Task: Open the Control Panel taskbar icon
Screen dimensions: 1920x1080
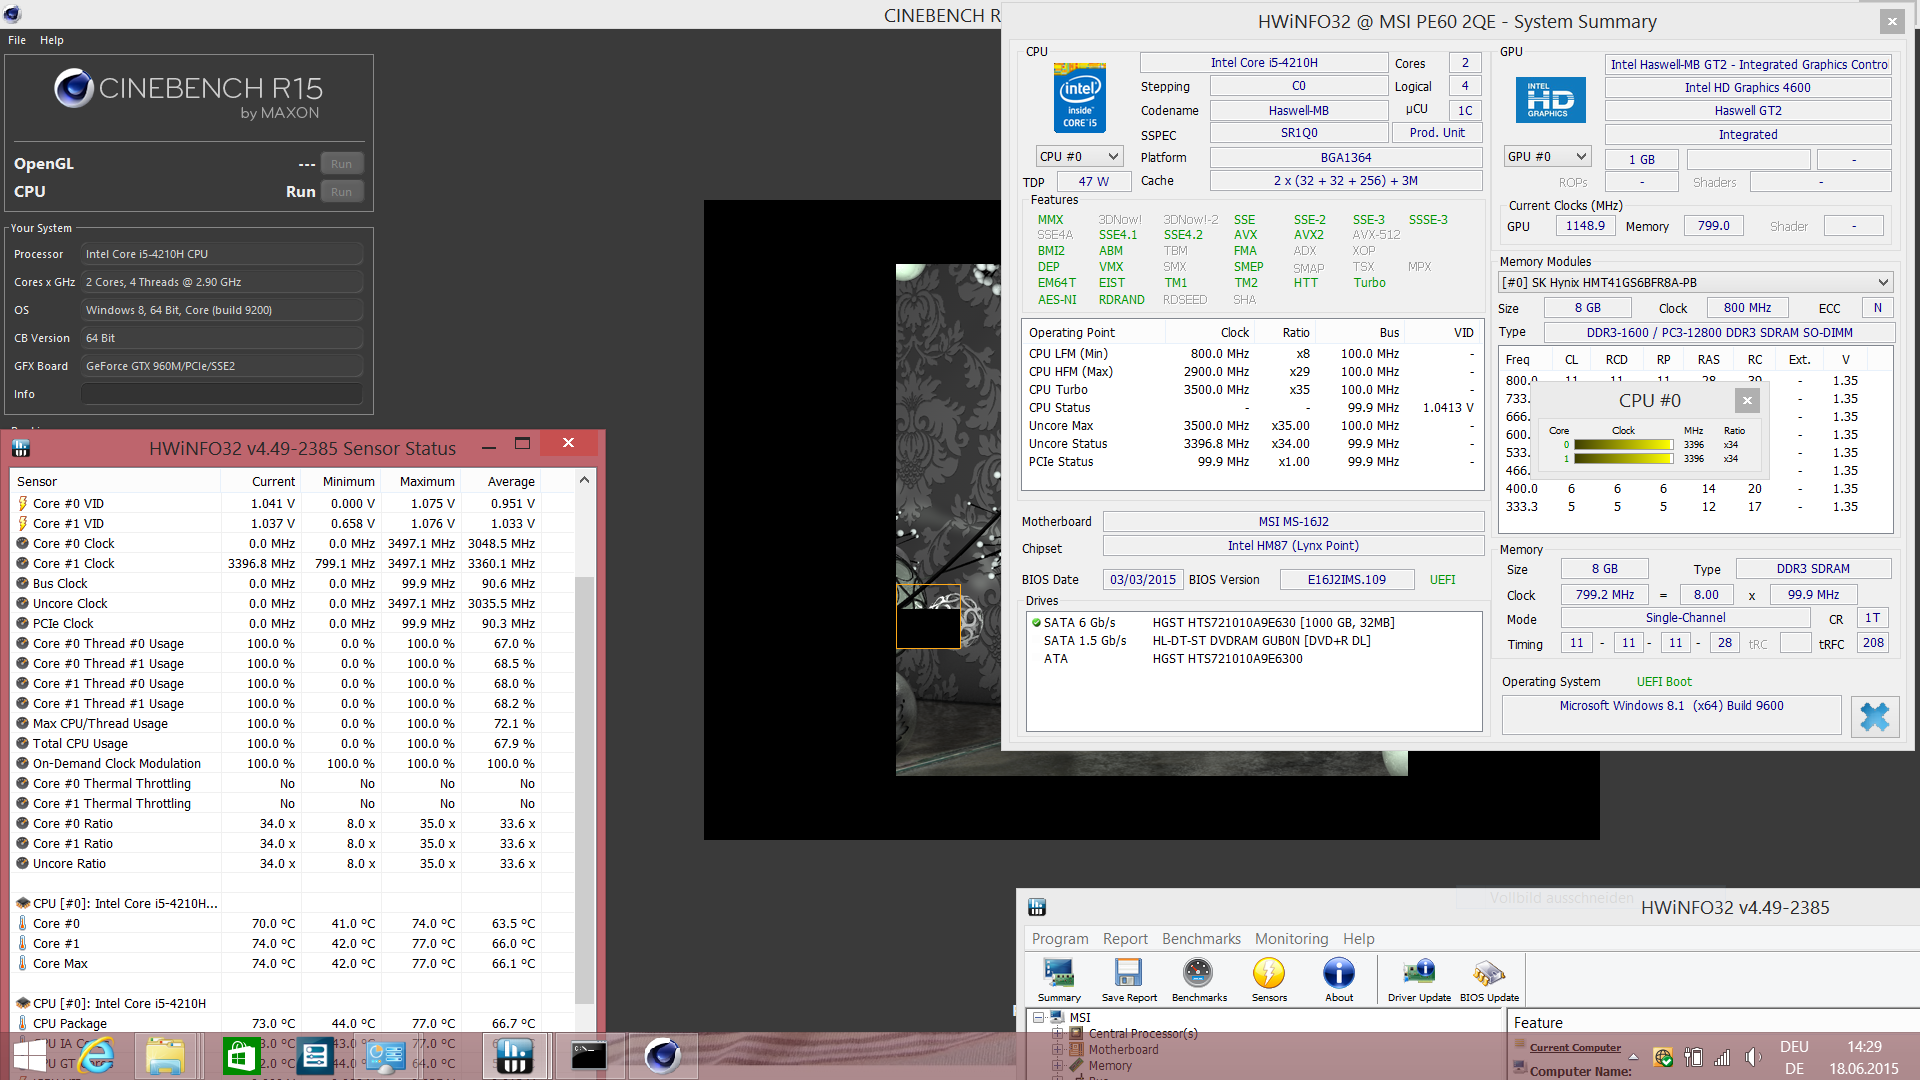Action: click(385, 1056)
